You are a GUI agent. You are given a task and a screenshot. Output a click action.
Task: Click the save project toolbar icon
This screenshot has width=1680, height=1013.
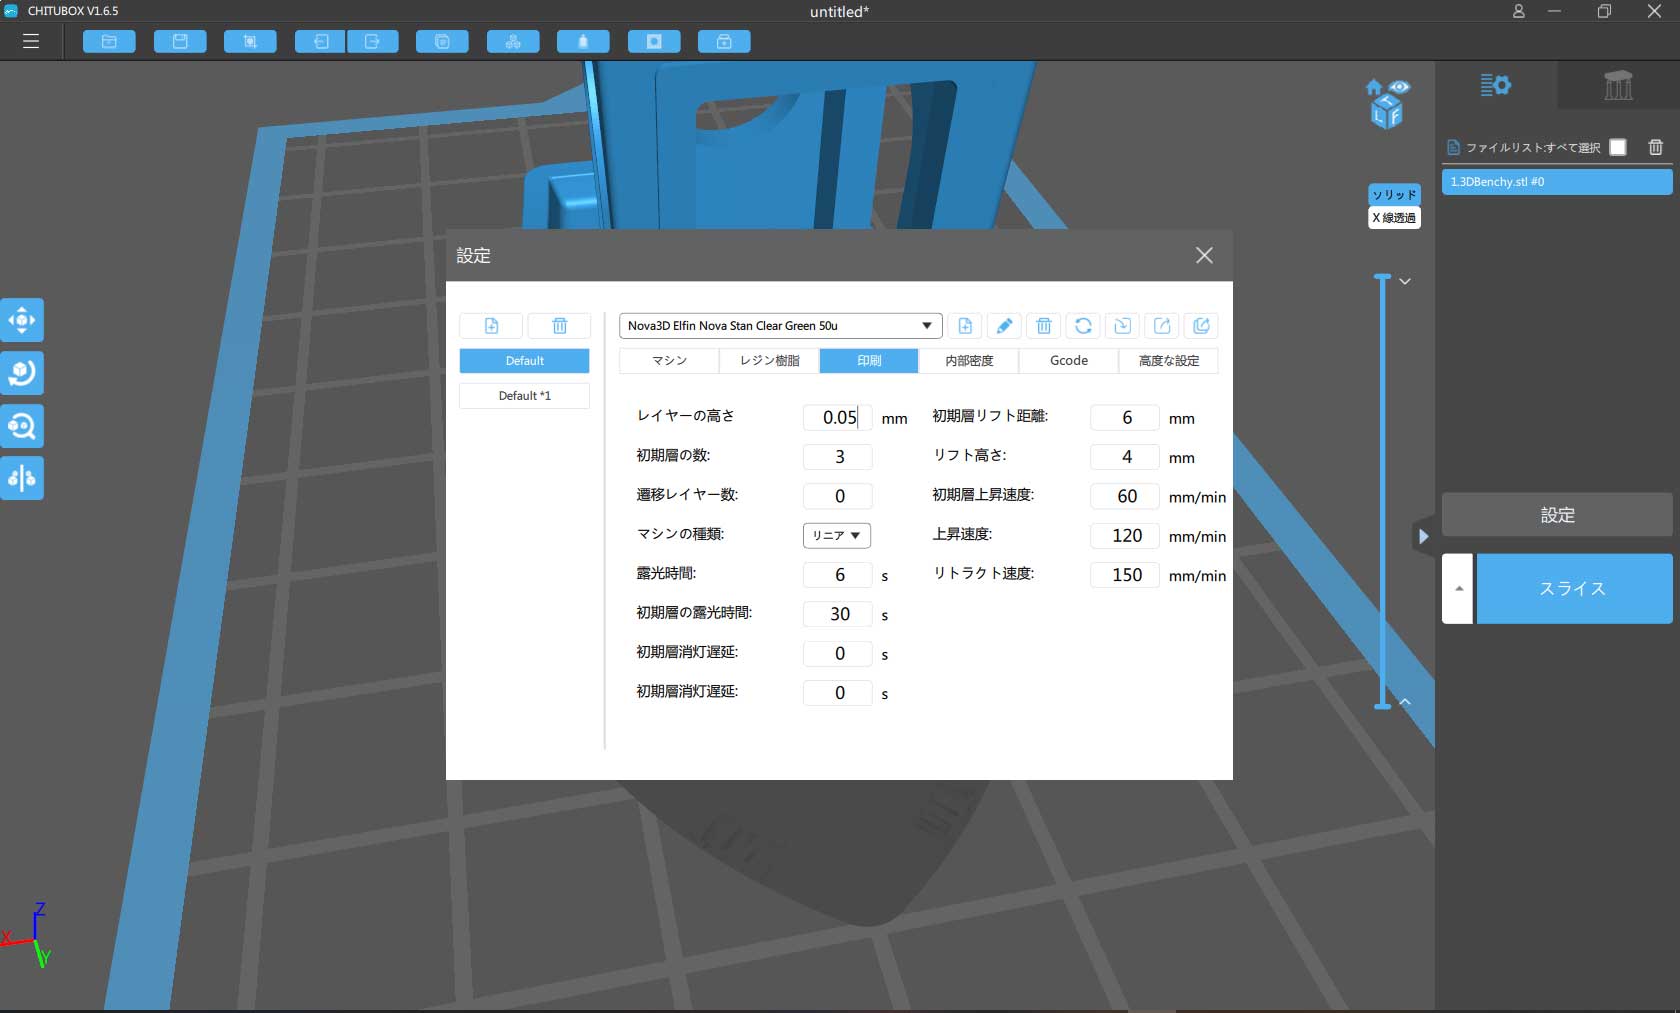(x=180, y=42)
